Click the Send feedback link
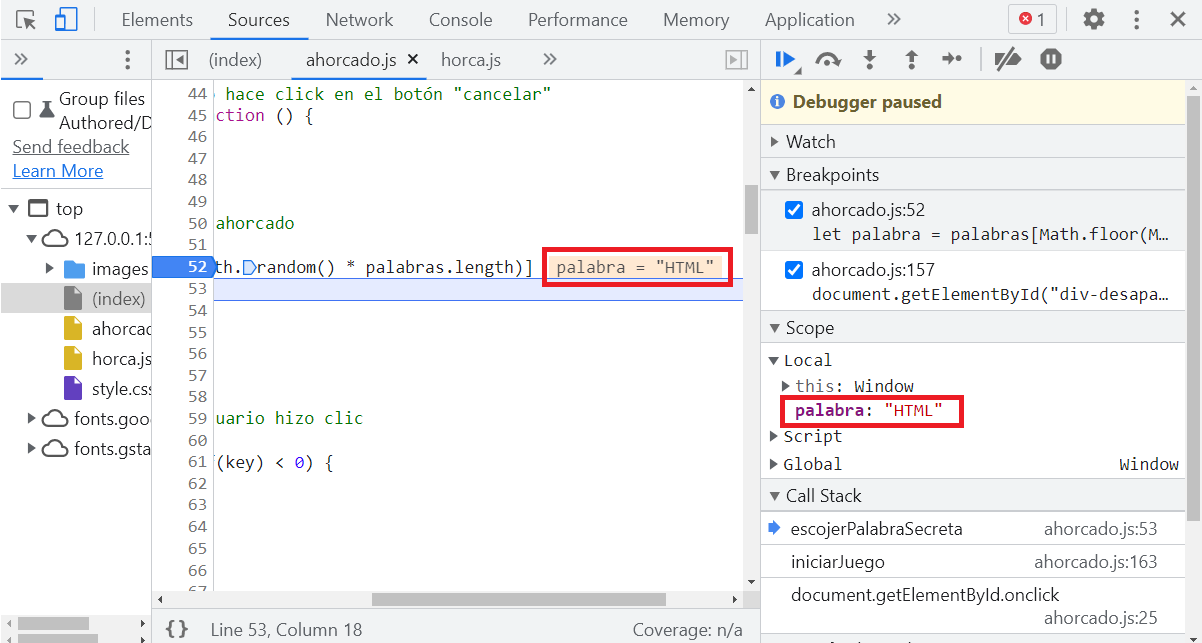1202x643 pixels. (x=71, y=147)
